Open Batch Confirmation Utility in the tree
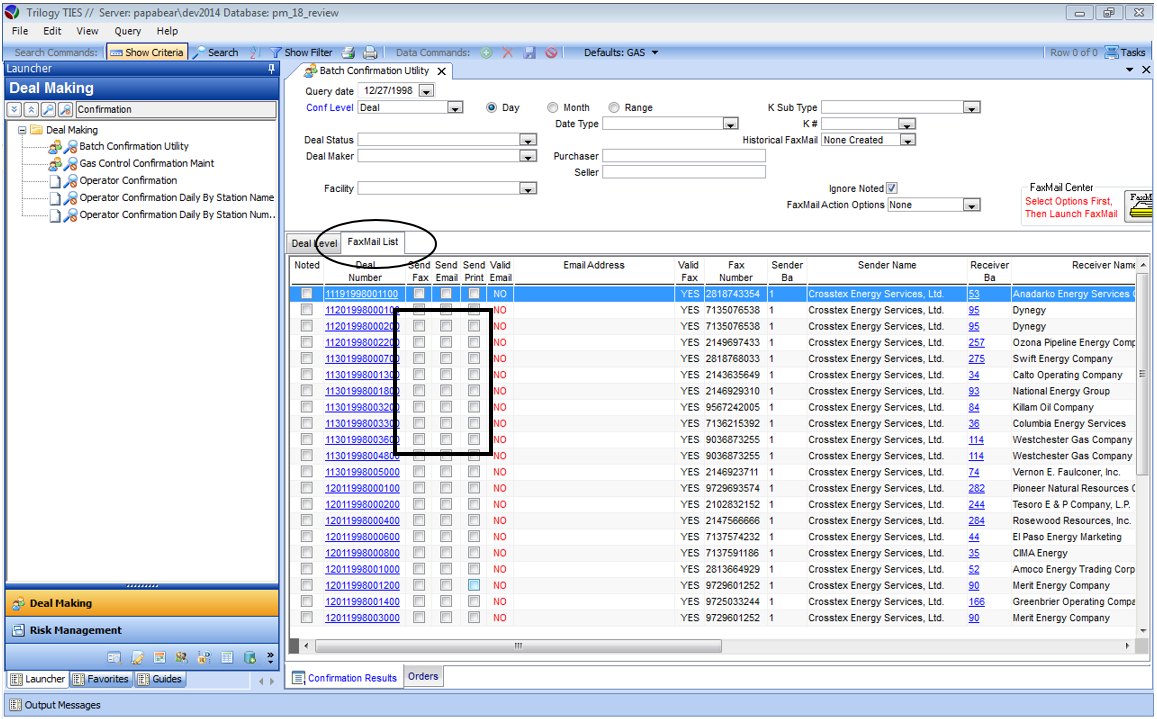 coord(134,146)
